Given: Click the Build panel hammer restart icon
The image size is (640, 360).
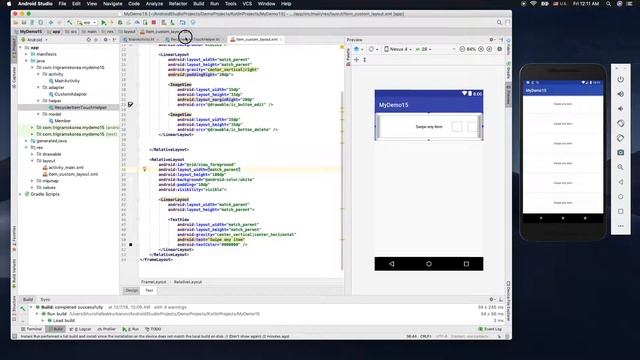Looking at the screenshot, I should [x=22, y=309].
